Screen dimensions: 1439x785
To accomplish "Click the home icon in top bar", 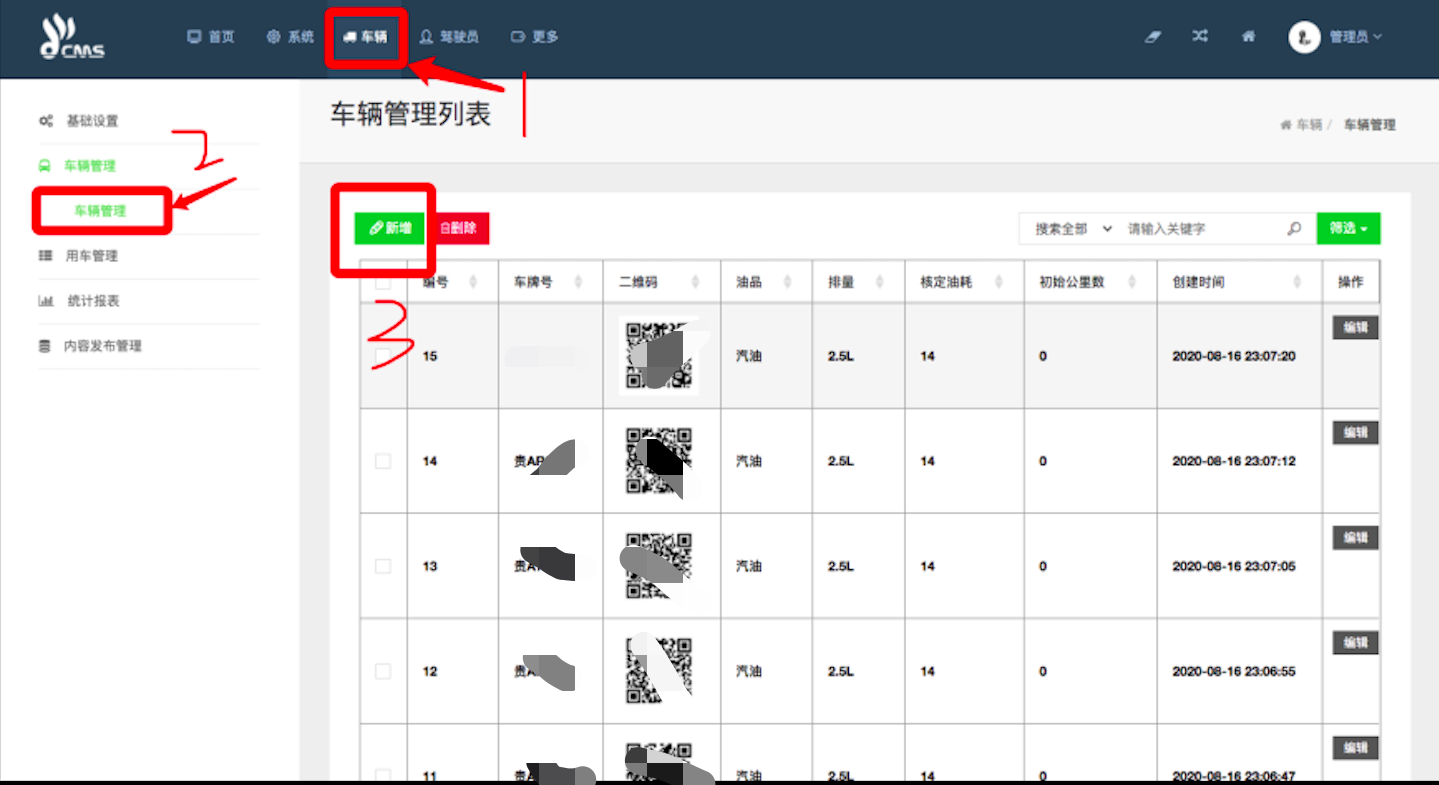I will [x=1248, y=36].
